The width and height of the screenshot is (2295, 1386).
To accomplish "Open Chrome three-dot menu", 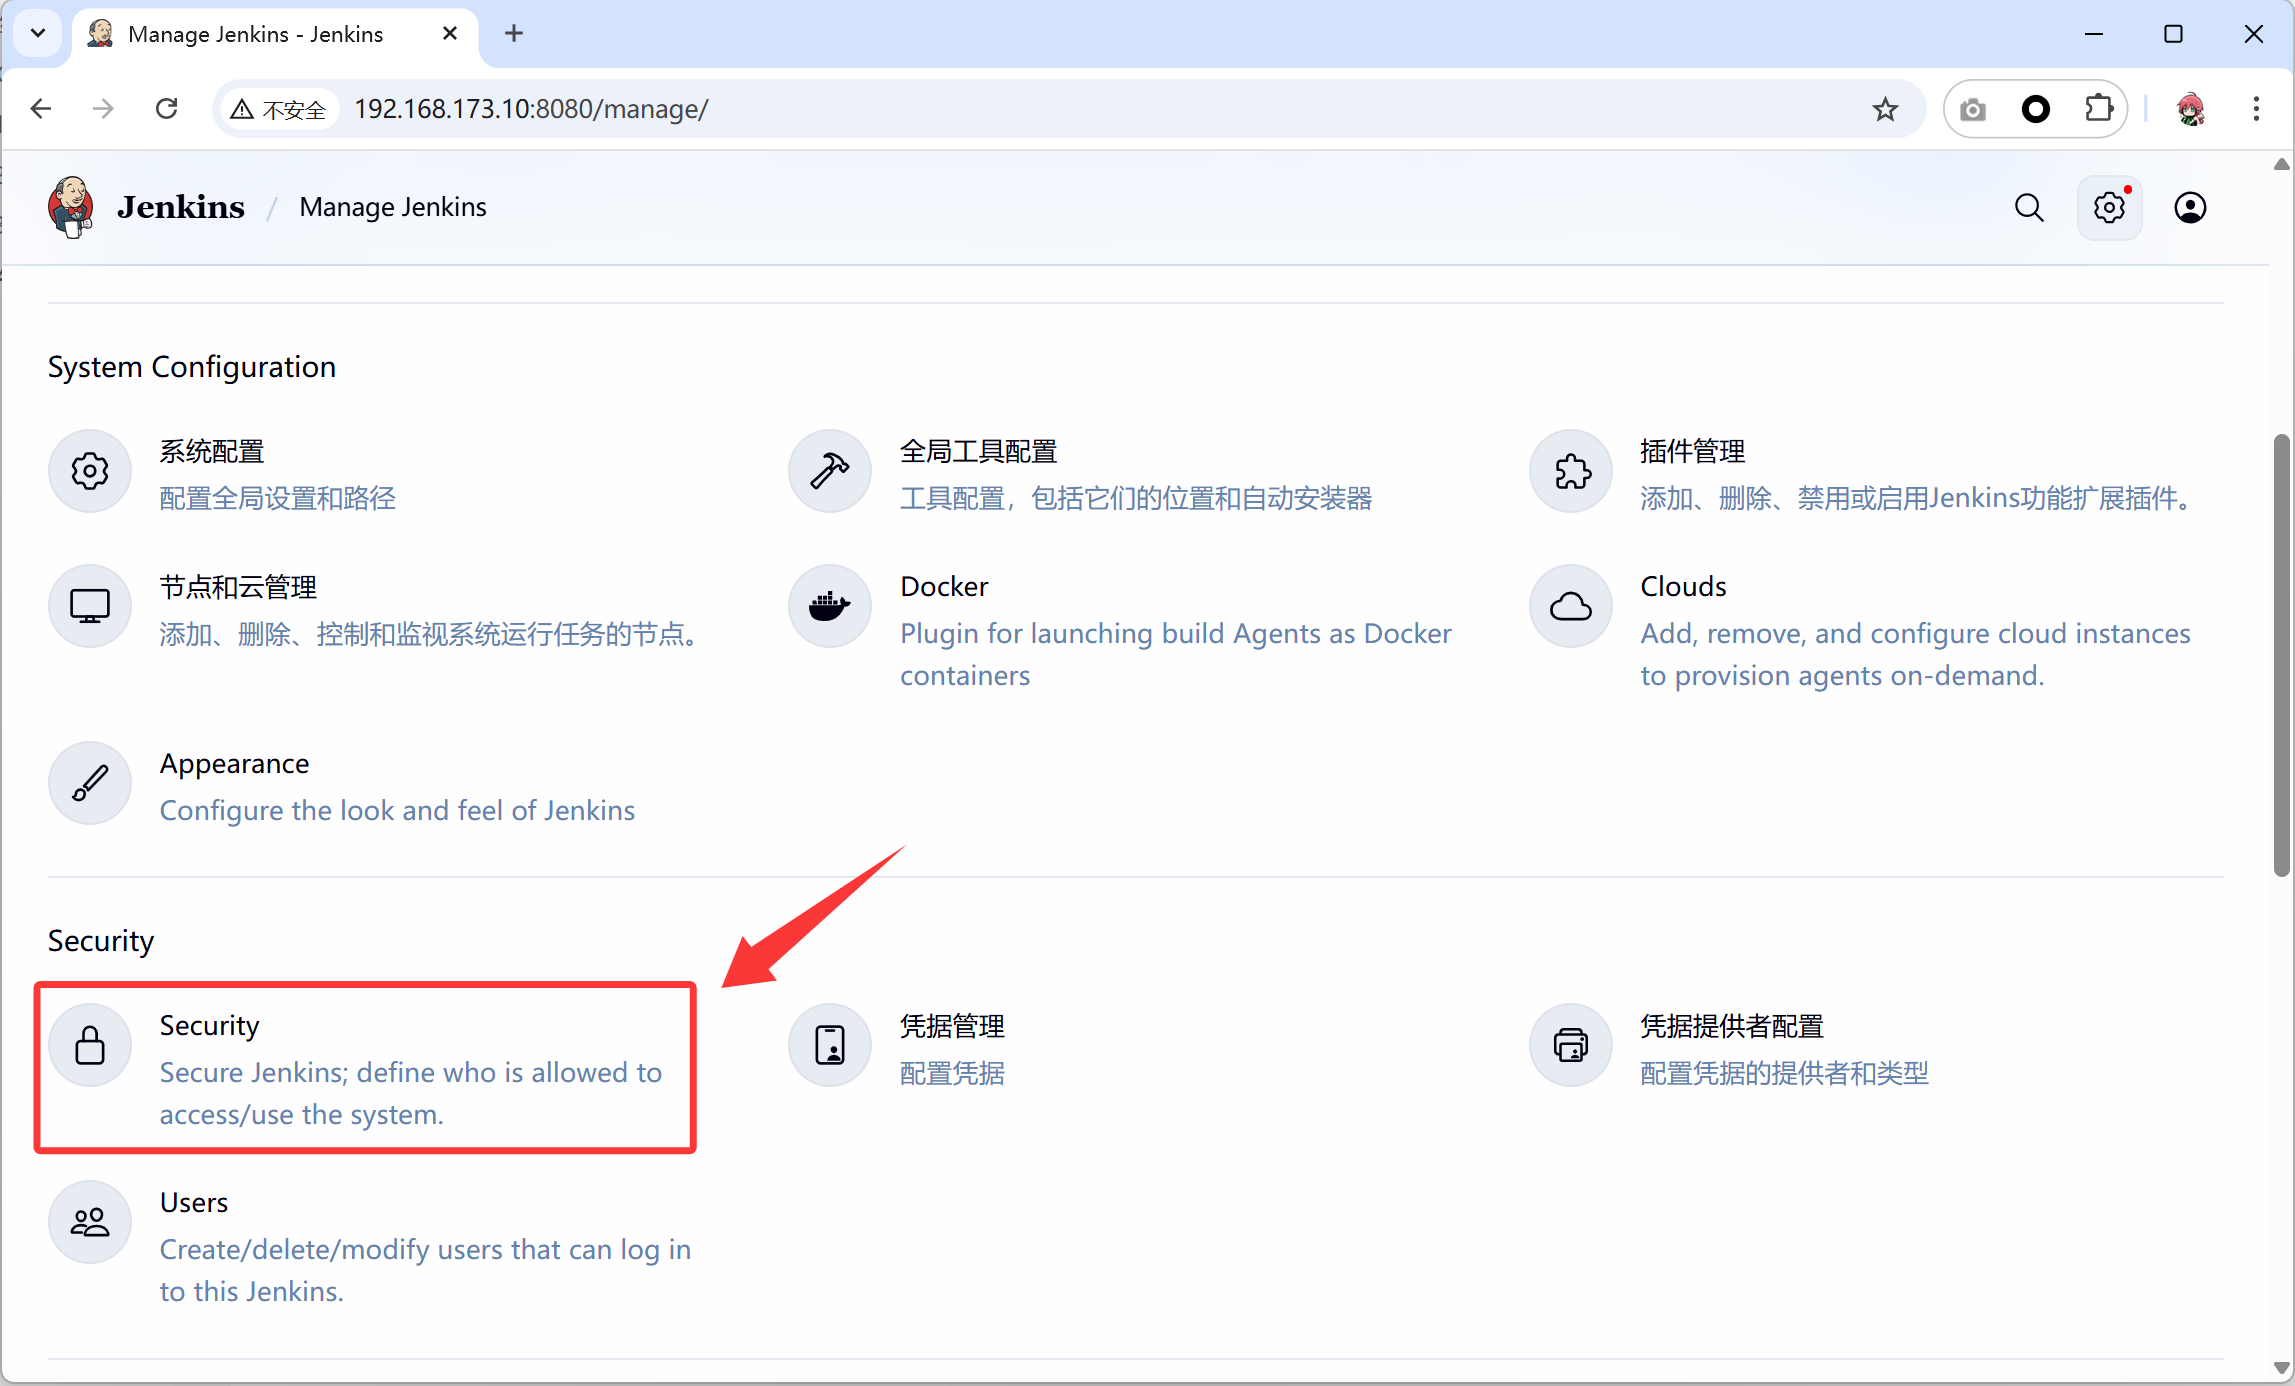I will tap(2256, 109).
